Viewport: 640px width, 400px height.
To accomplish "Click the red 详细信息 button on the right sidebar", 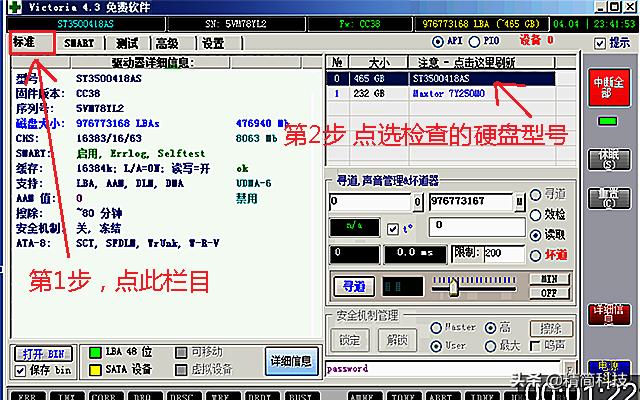I will click(609, 315).
